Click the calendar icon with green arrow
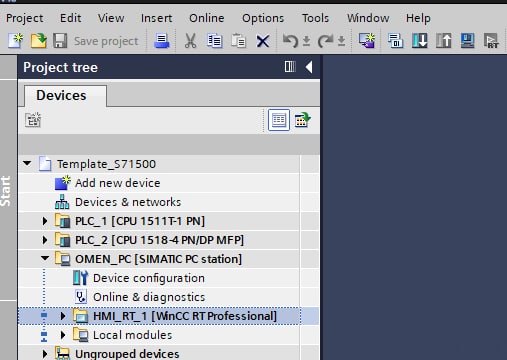507x360 pixels. 302,120
